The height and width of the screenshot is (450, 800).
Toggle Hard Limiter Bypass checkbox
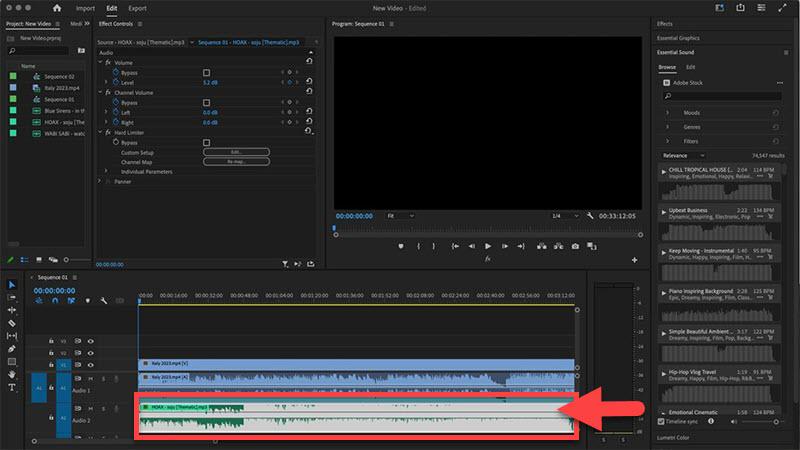(207, 143)
